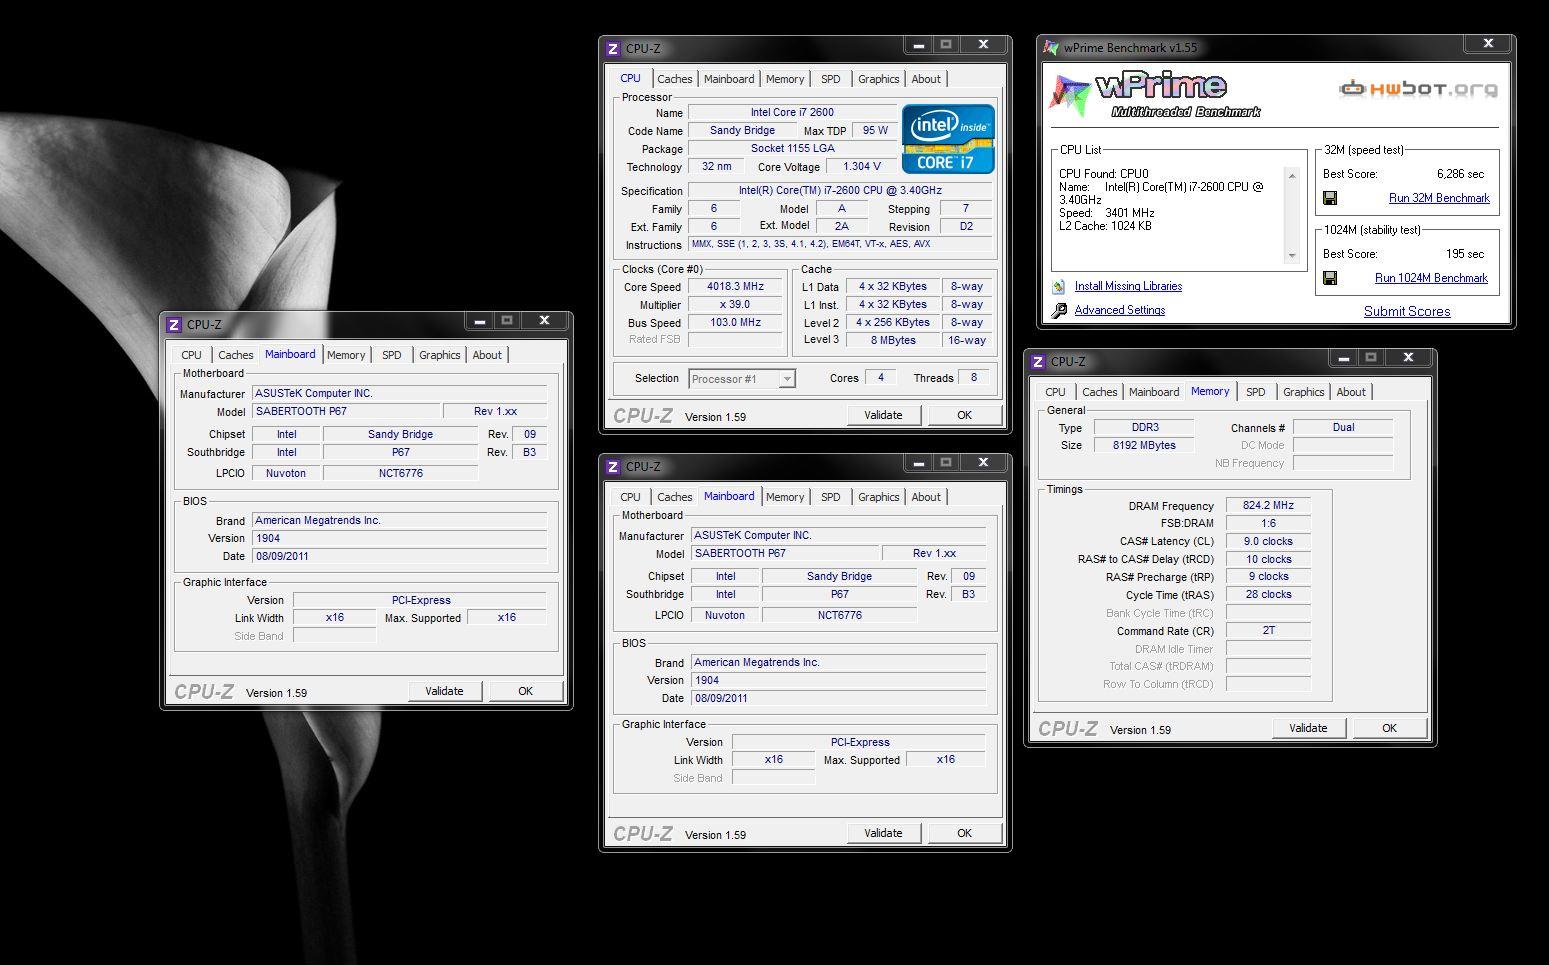Click the CPU-Z title icon of bottom center window
This screenshot has height=965, width=1549.
point(613,466)
